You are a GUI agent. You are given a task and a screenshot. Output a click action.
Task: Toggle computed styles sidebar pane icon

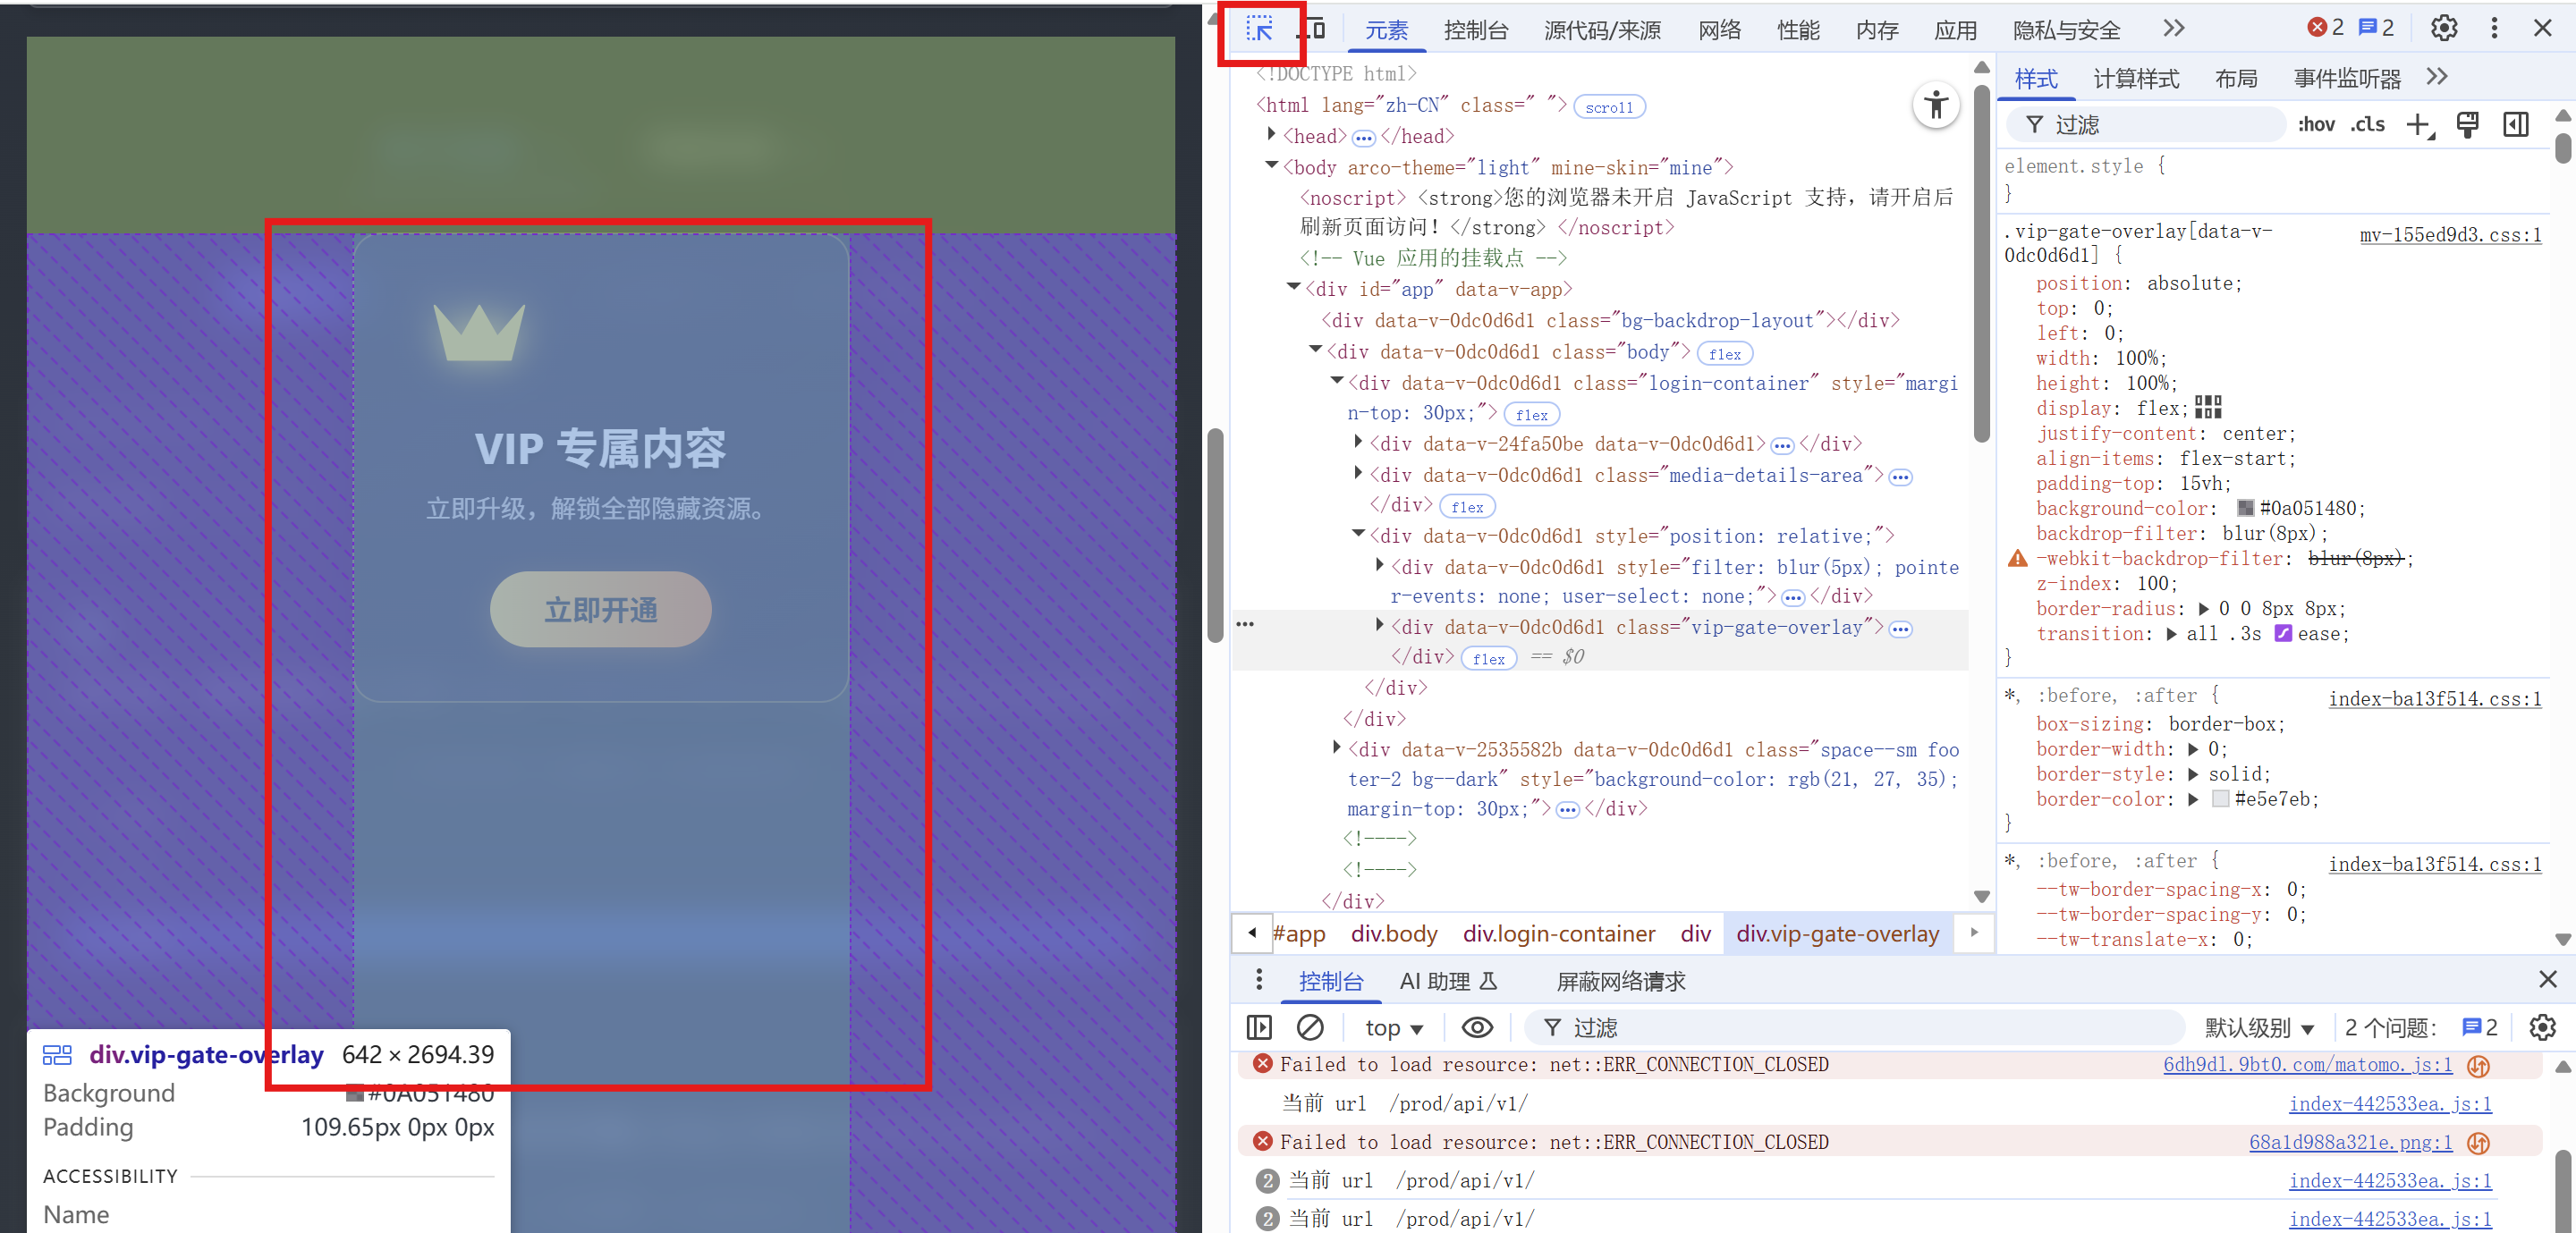coord(2515,125)
